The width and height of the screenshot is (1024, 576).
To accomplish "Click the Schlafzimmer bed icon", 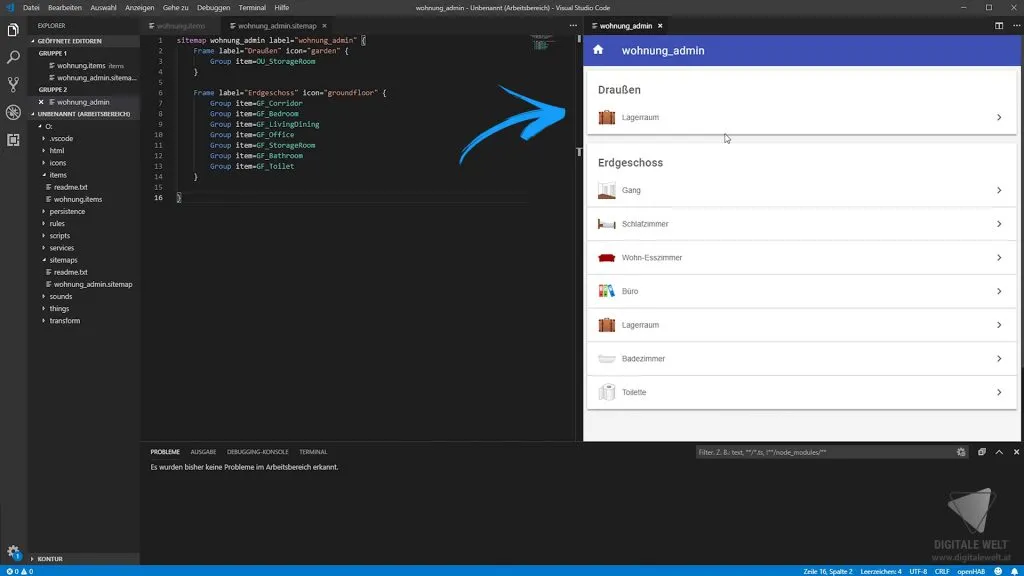I will (x=607, y=224).
